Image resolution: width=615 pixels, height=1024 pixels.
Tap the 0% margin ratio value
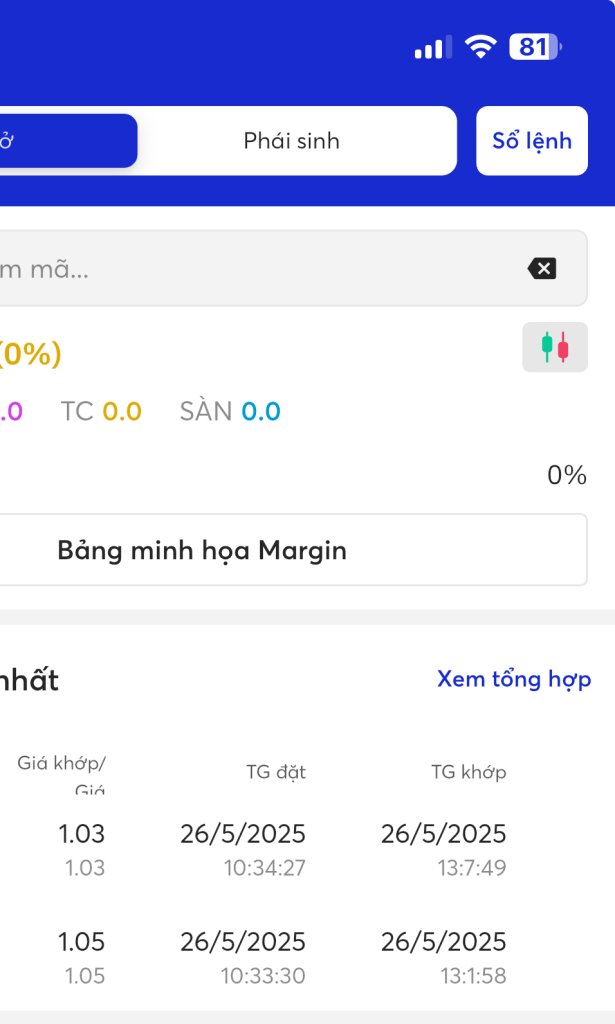tap(566, 475)
